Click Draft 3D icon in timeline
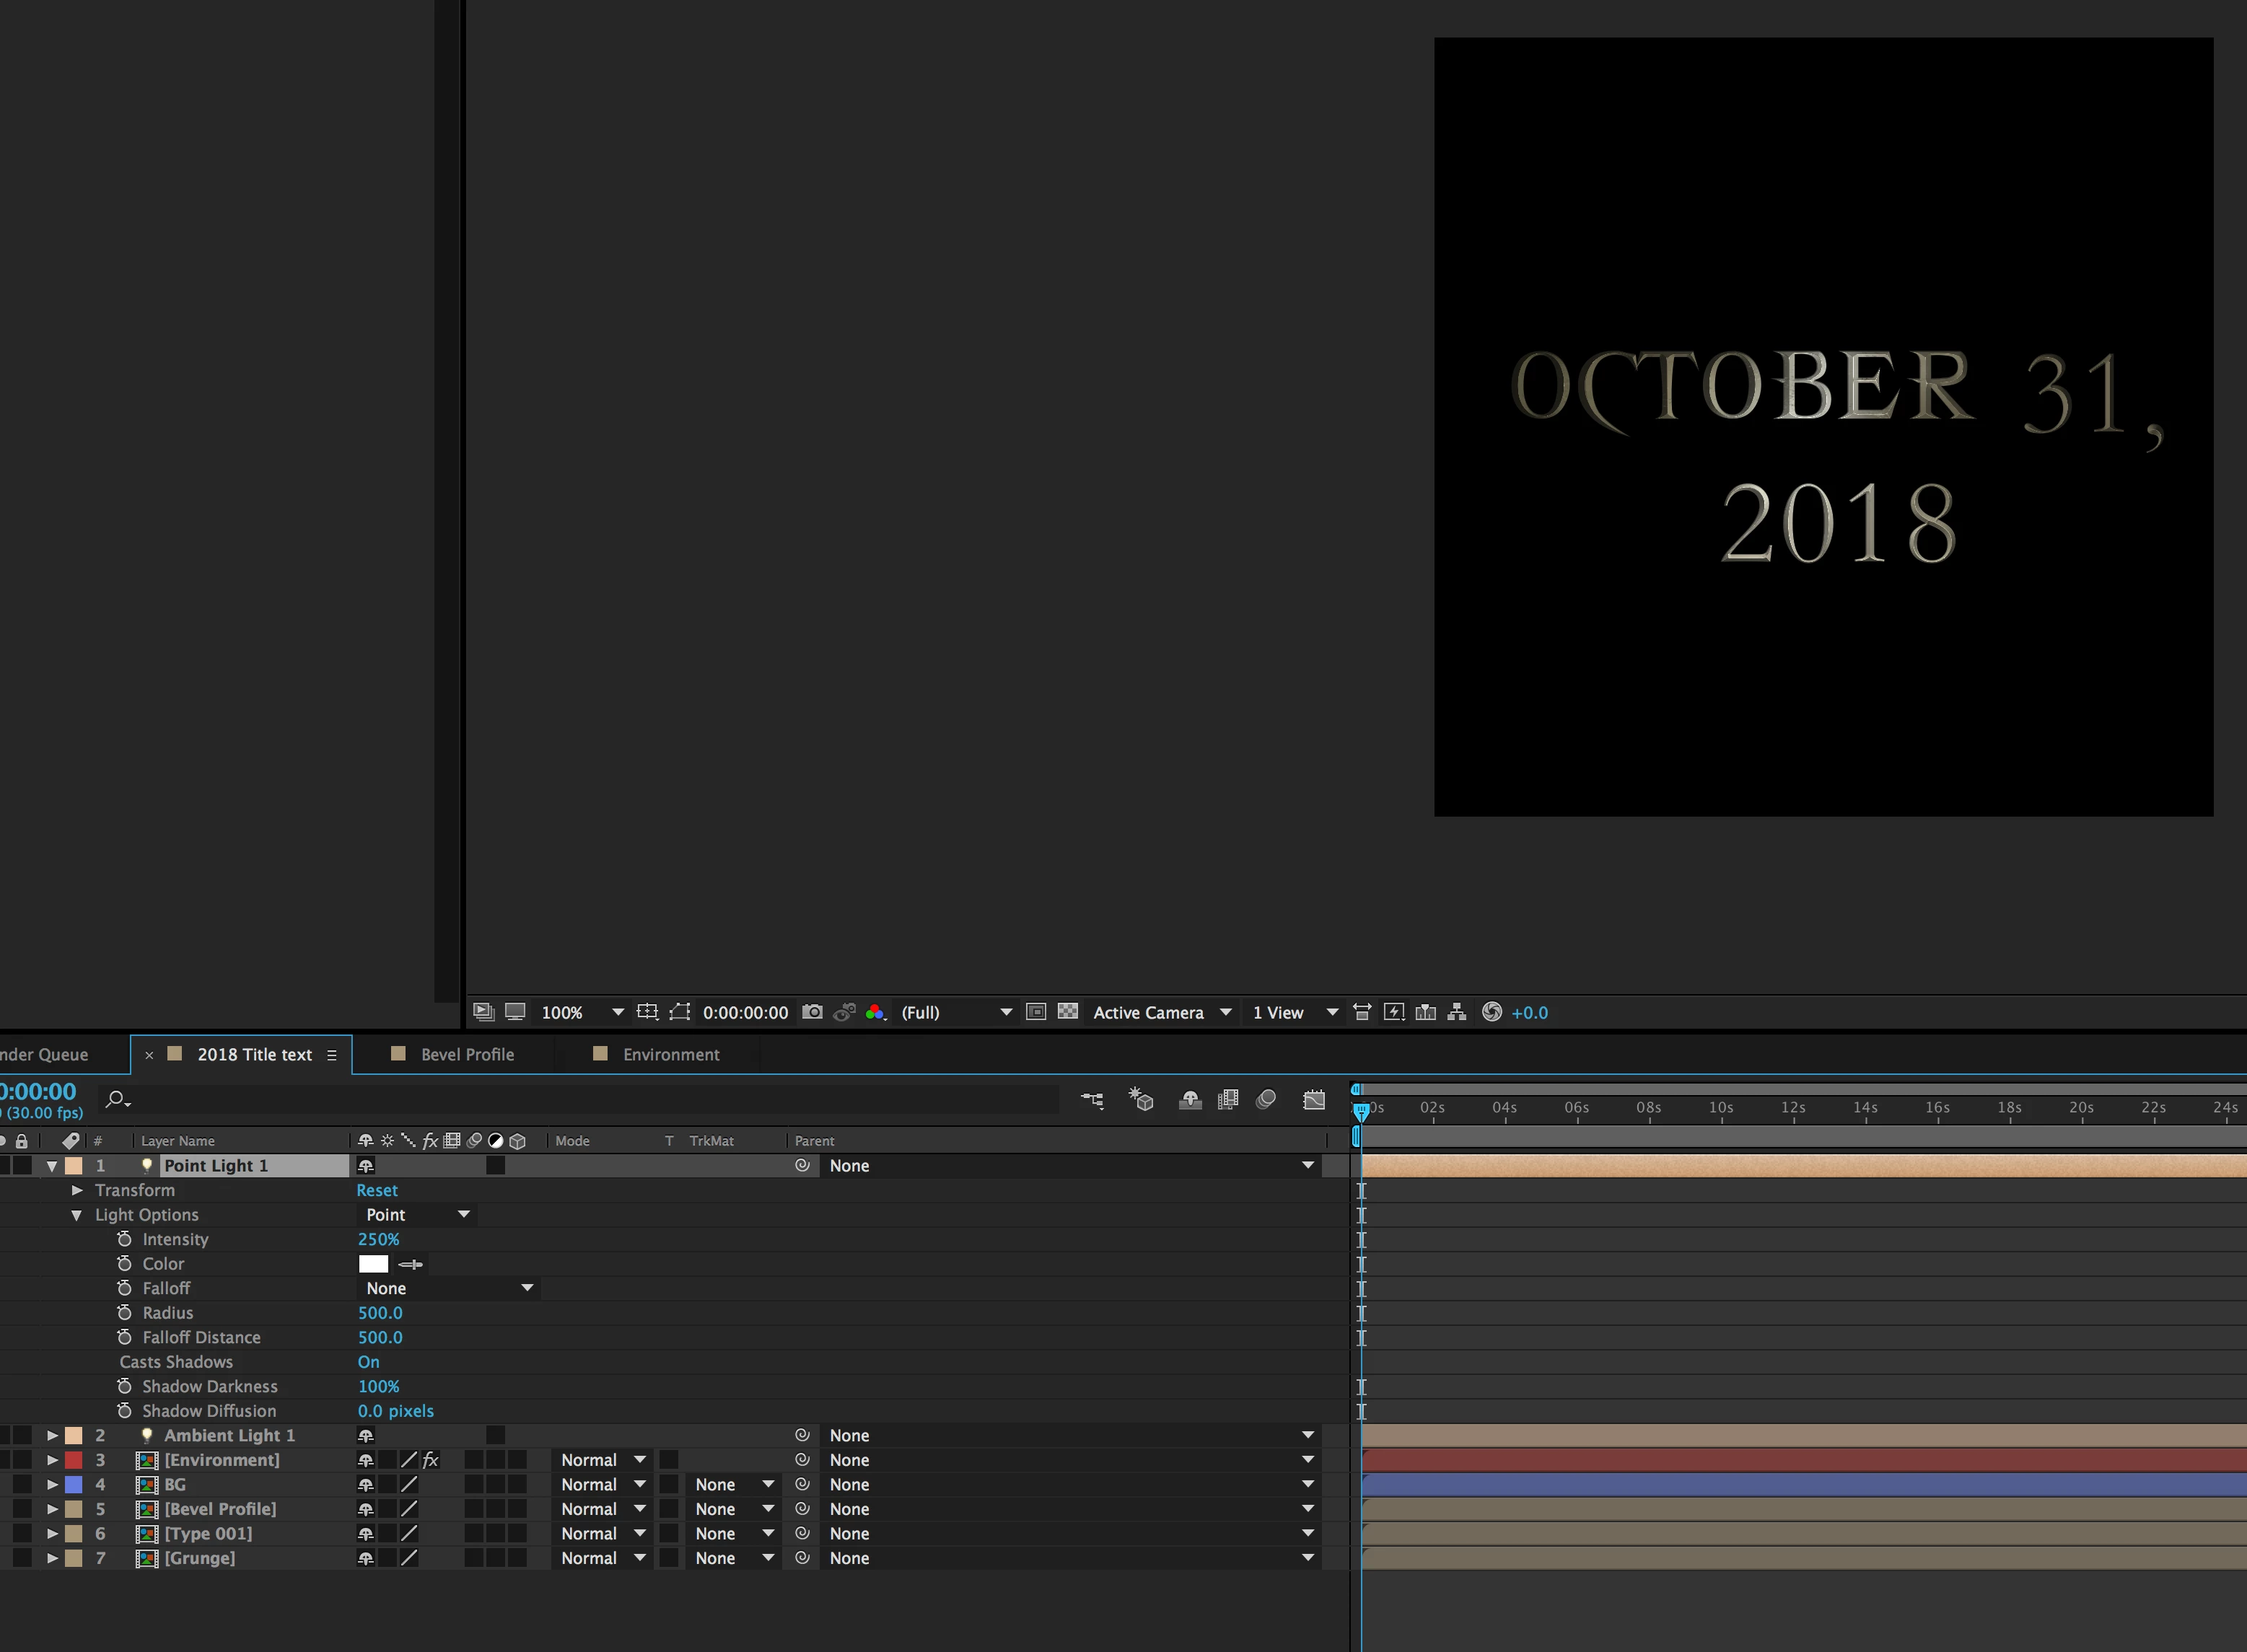This screenshot has height=1652, width=2247. click(1141, 1100)
